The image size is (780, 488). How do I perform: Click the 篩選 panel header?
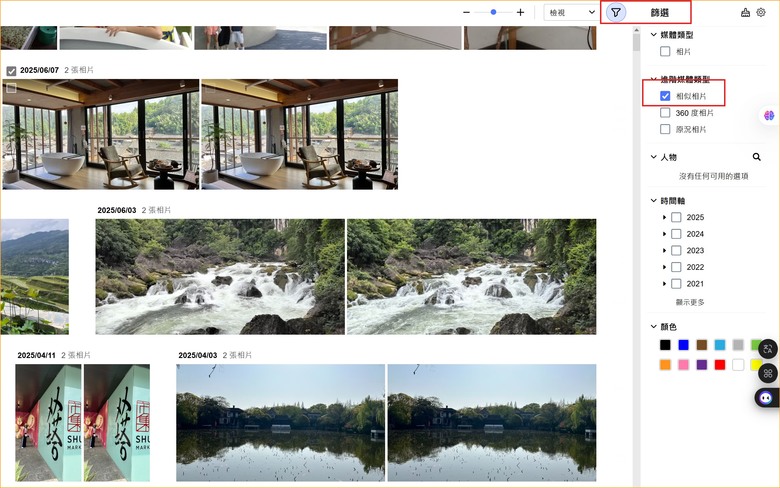point(660,13)
